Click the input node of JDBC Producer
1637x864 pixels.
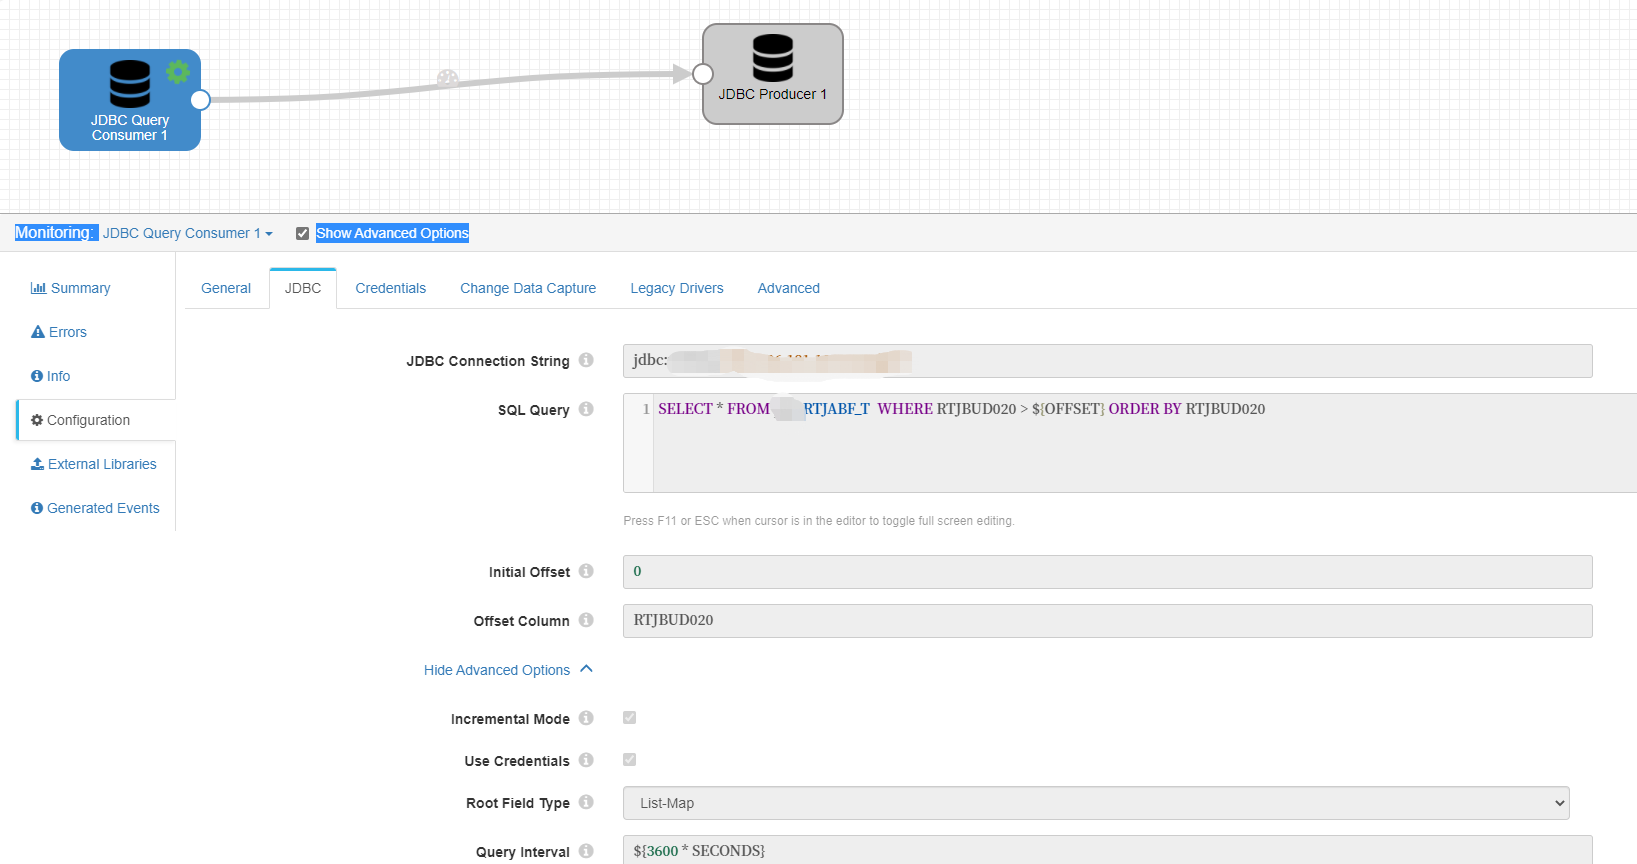coord(703,74)
